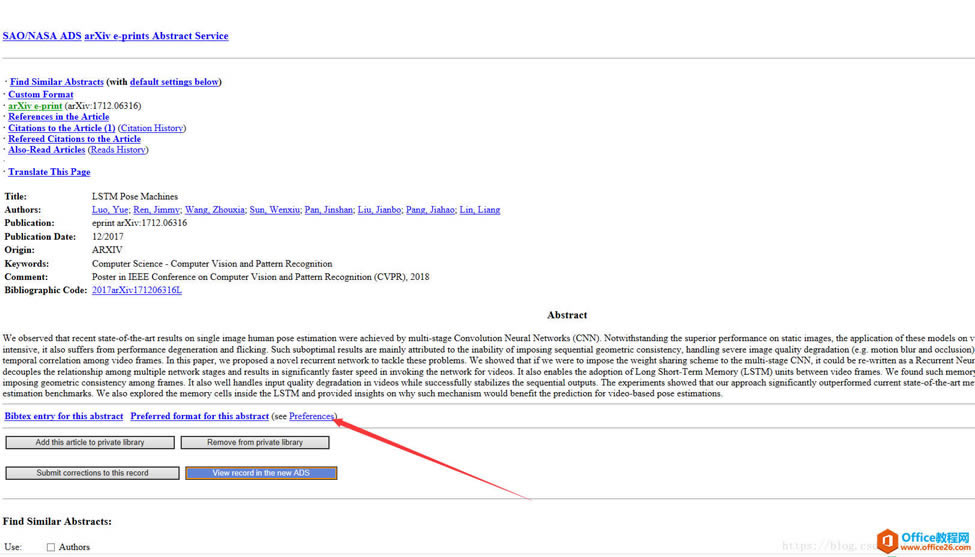The image size is (975, 557).
Task: Open author Pan, Jinshan link
Action: (x=328, y=210)
